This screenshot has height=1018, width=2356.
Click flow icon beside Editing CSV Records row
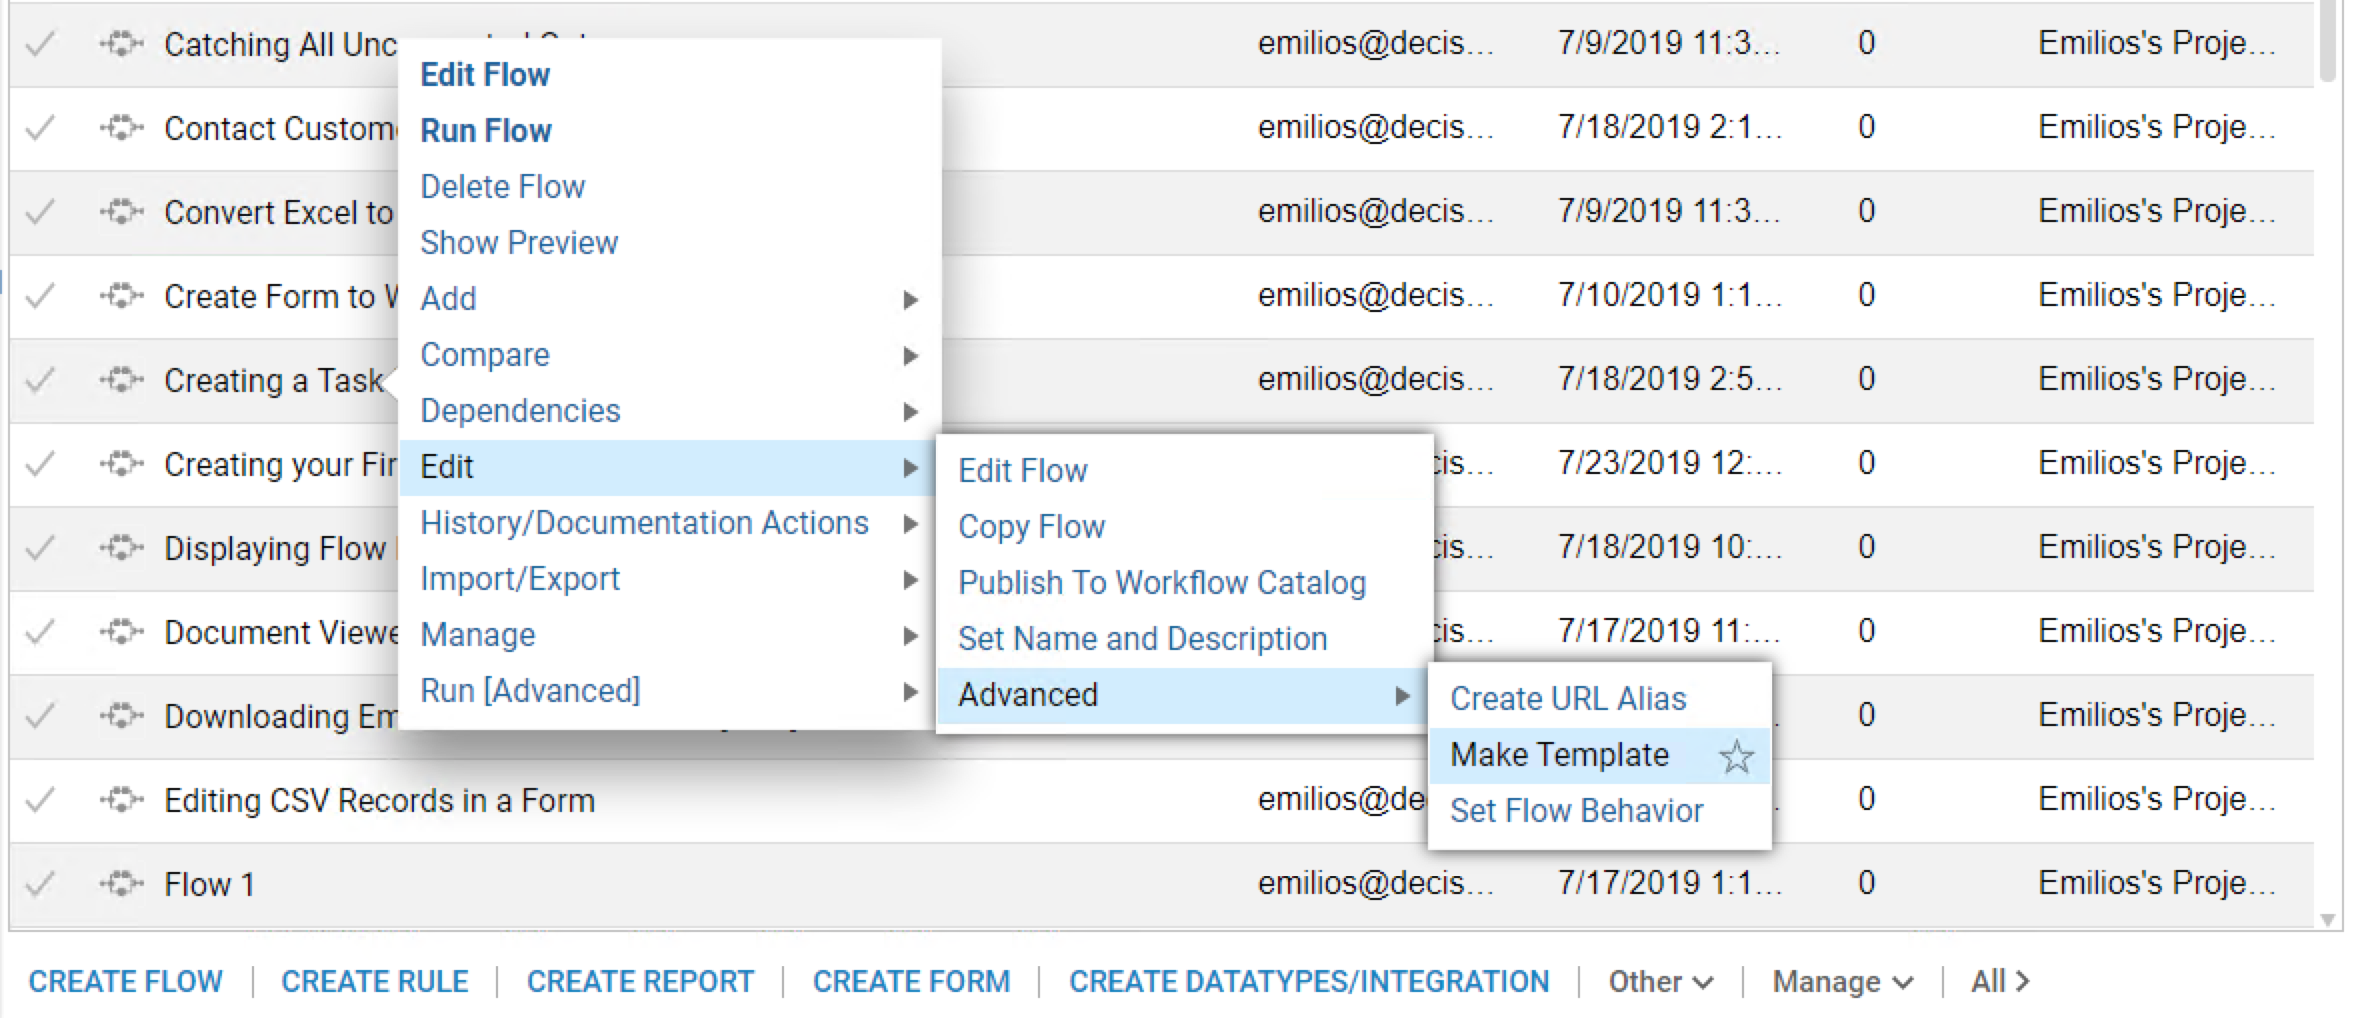[x=122, y=800]
